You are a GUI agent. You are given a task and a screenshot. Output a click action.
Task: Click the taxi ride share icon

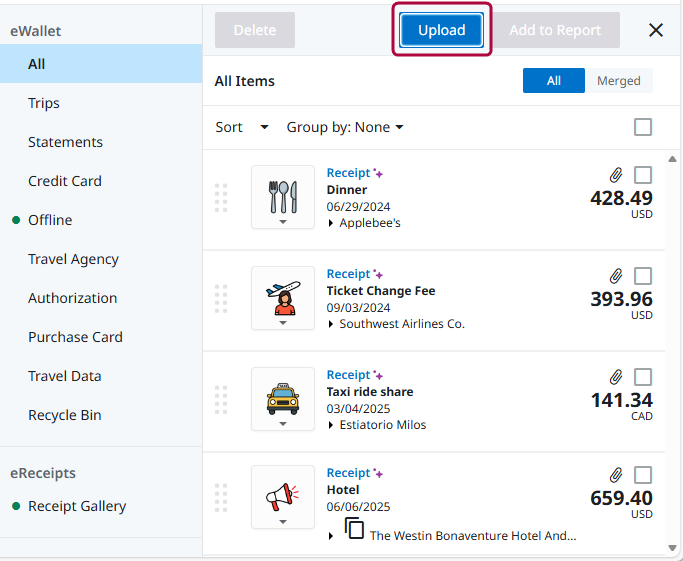tap(283, 394)
